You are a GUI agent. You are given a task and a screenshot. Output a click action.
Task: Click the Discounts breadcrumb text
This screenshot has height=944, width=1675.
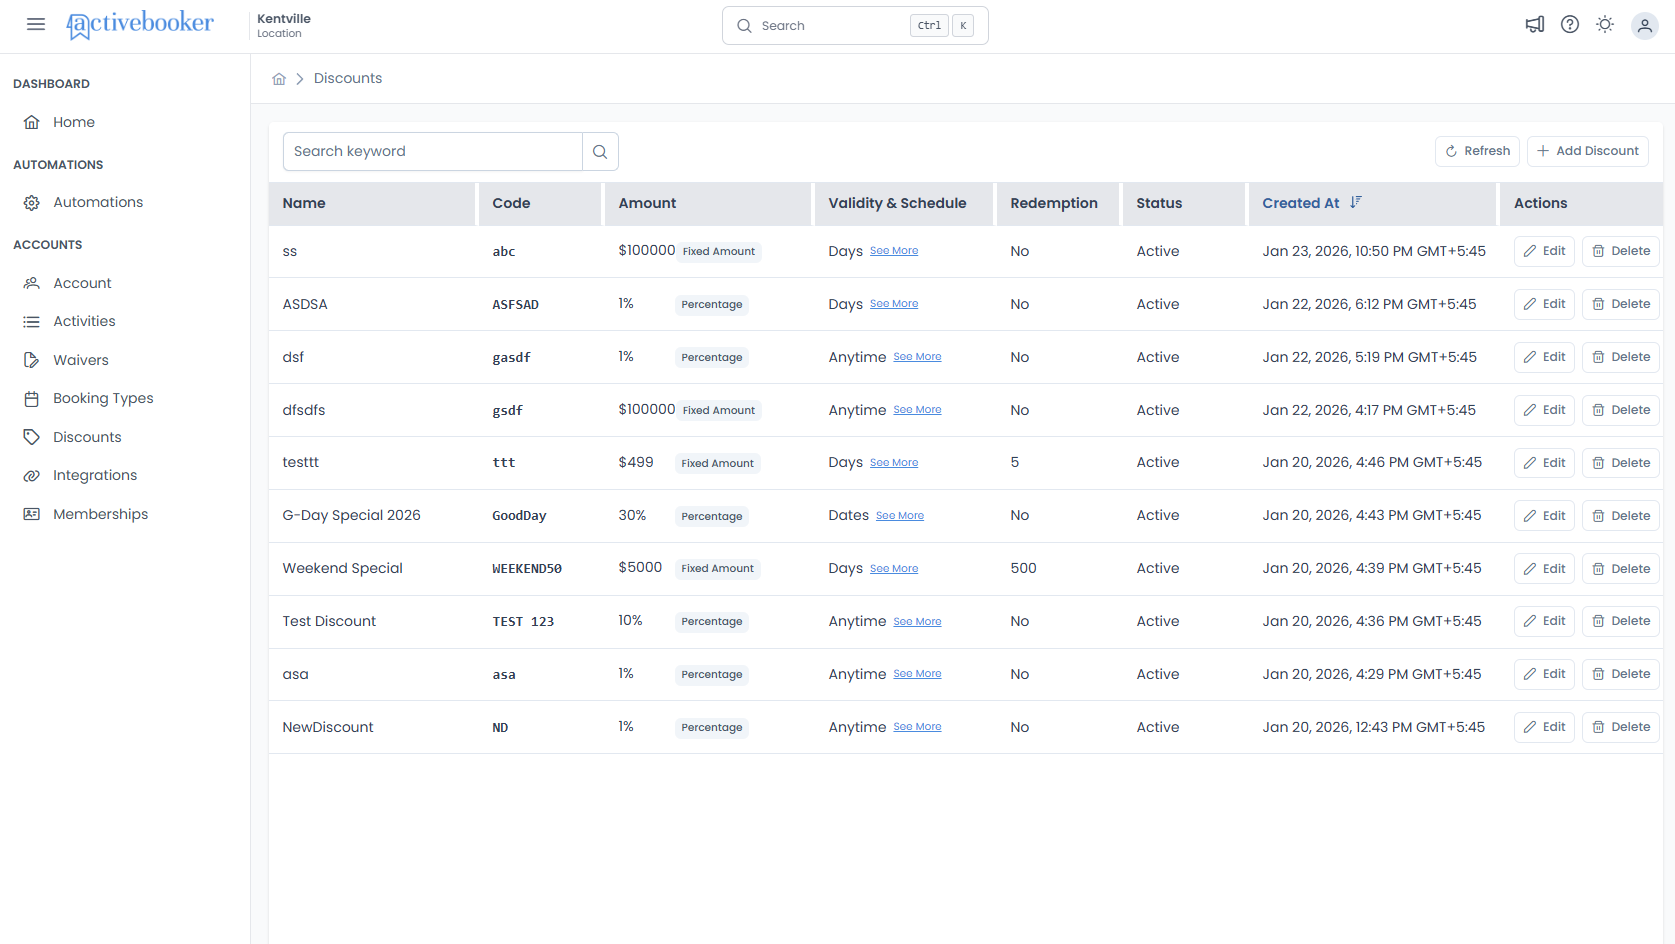pos(348,79)
